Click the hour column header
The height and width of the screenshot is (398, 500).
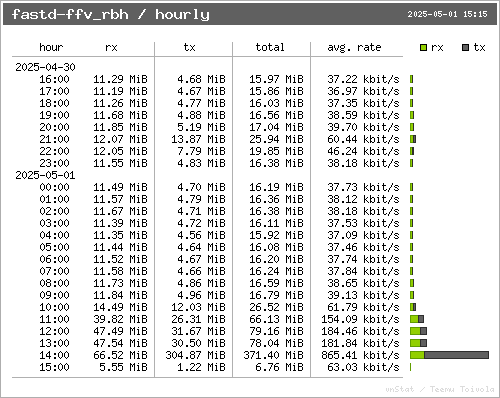tap(51, 47)
